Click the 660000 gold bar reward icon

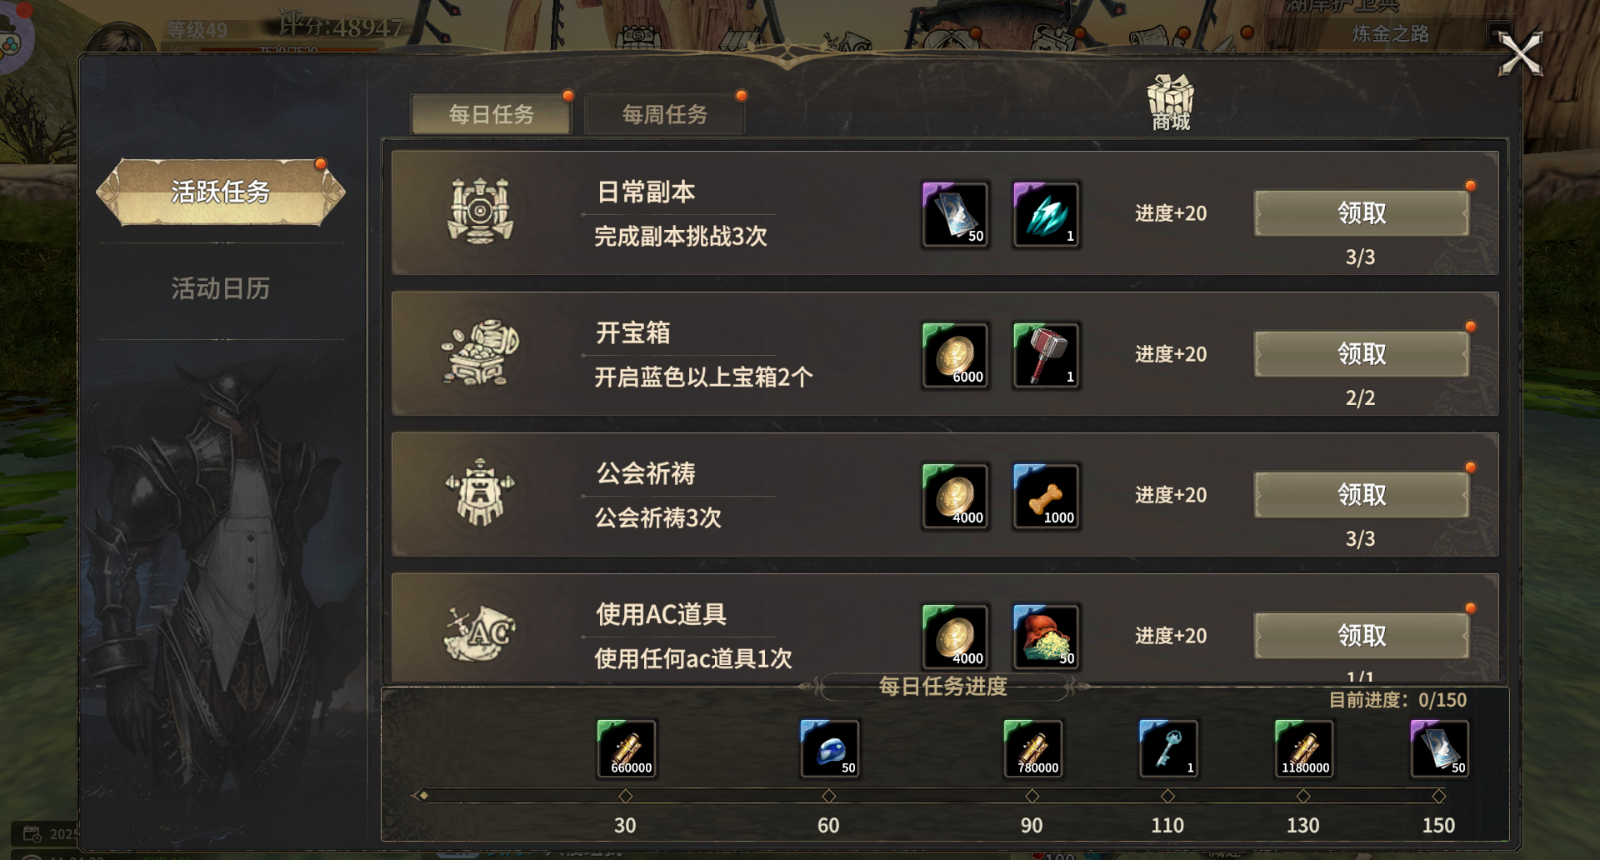click(626, 749)
